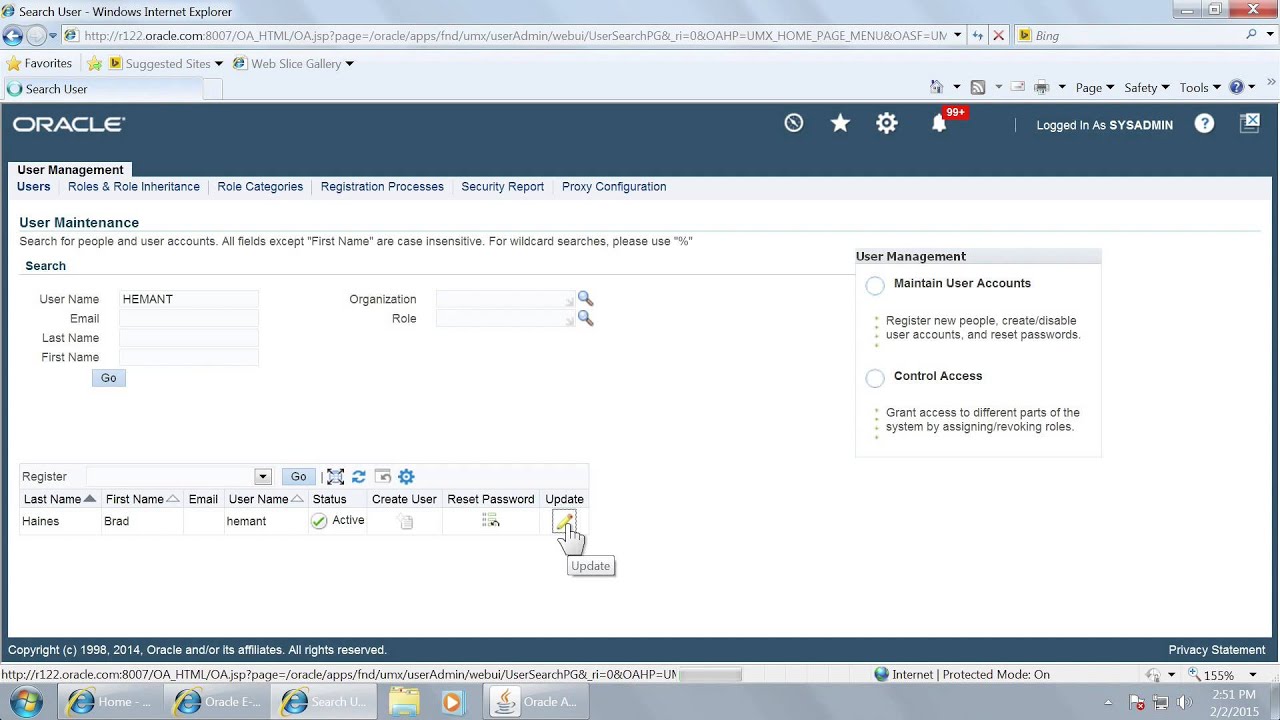Click Bing search magnifier icon
1280x720 pixels.
point(1251,35)
